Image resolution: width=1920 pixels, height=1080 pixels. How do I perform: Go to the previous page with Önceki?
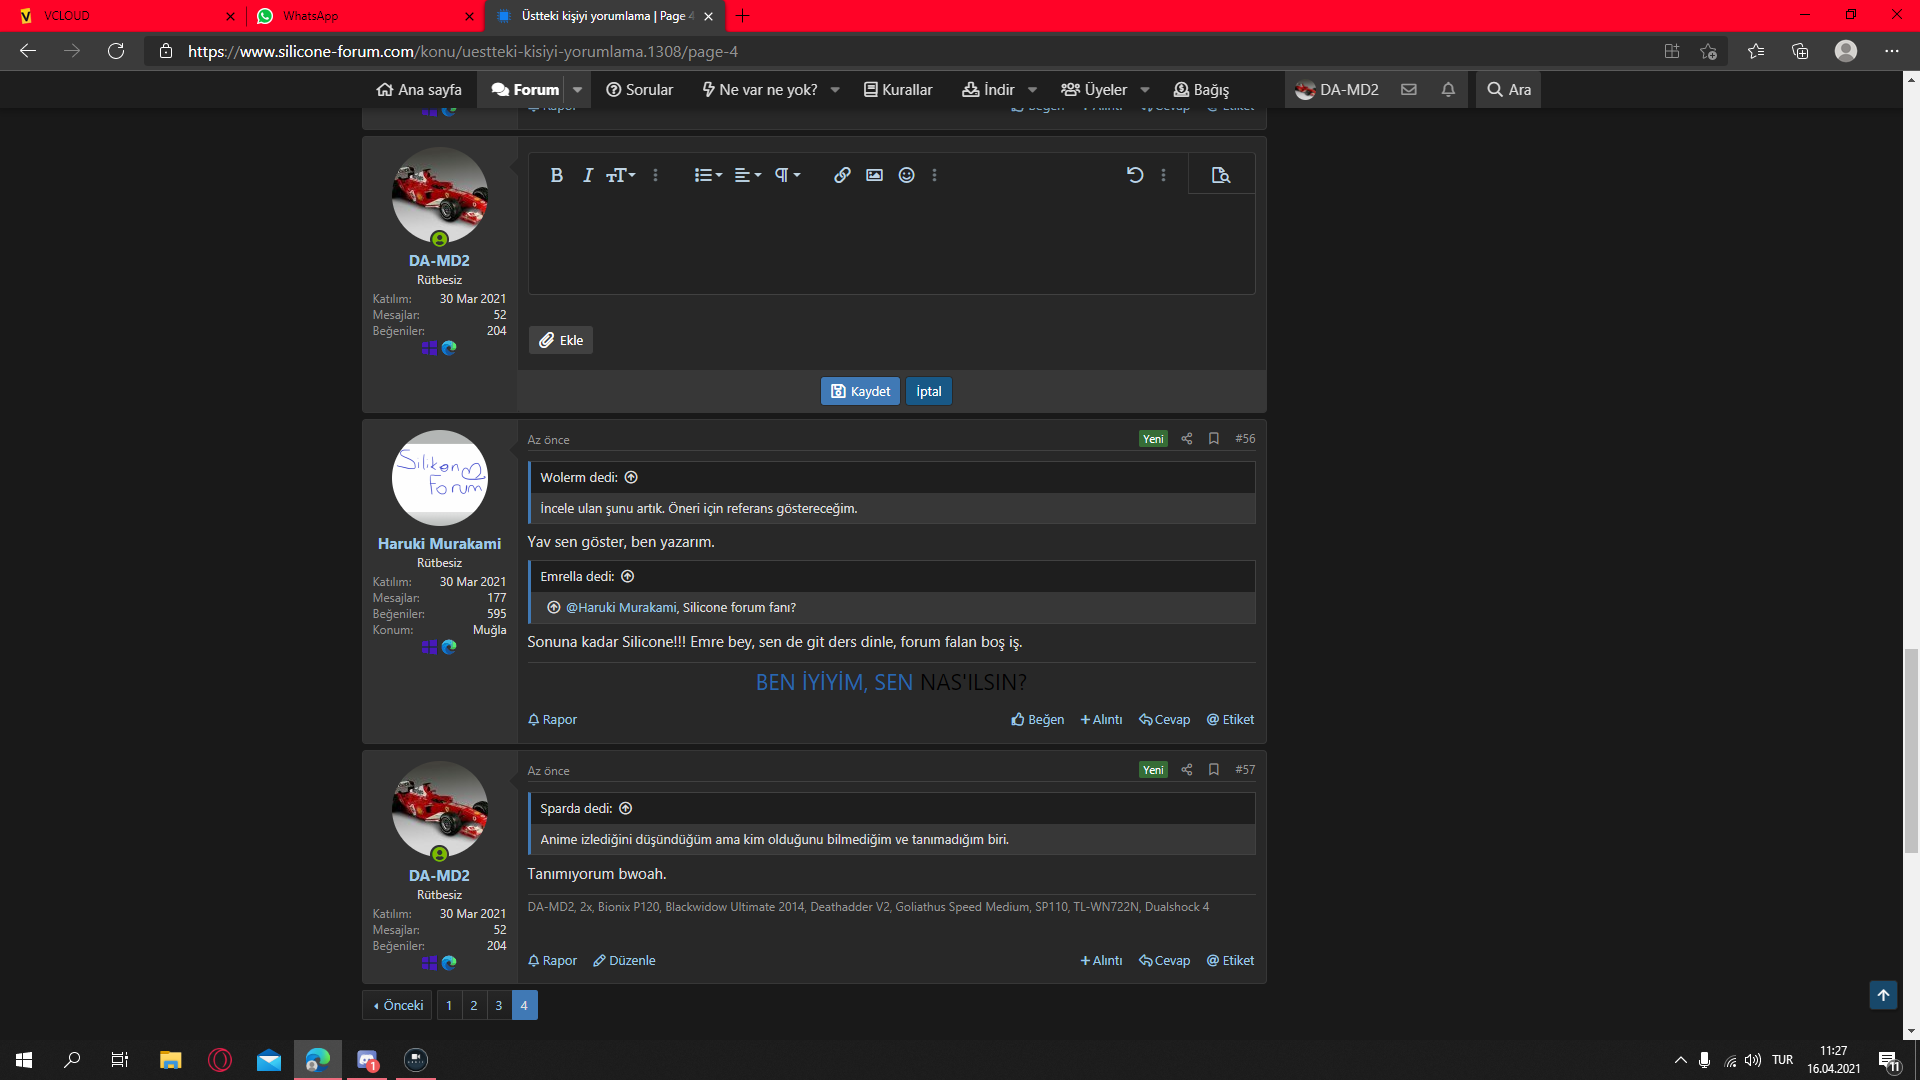click(397, 1005)
